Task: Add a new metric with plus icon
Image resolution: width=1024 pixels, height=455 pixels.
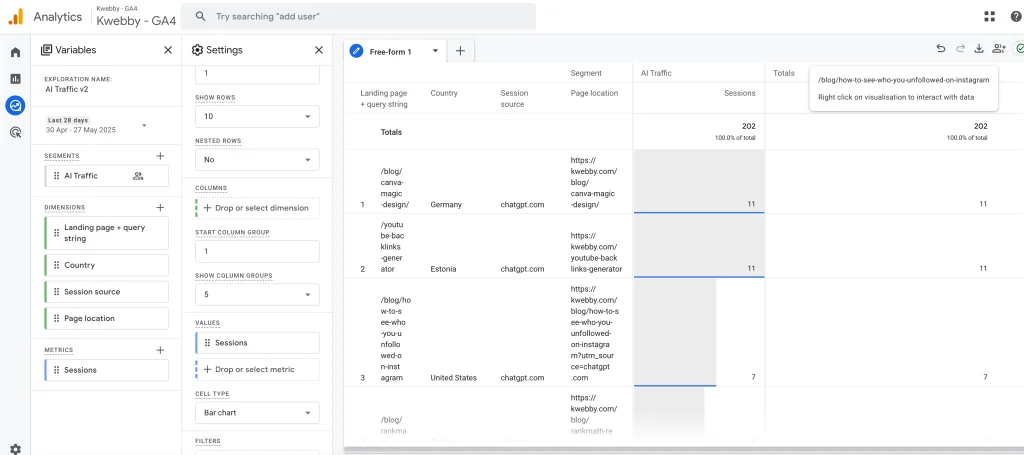Action: pos(160,350)
